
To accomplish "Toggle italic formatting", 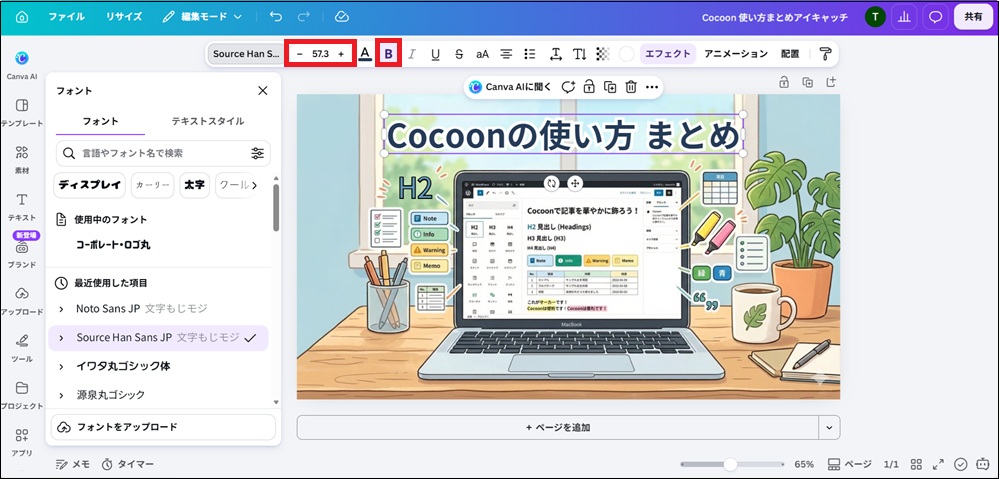I will tap(412, 54).
